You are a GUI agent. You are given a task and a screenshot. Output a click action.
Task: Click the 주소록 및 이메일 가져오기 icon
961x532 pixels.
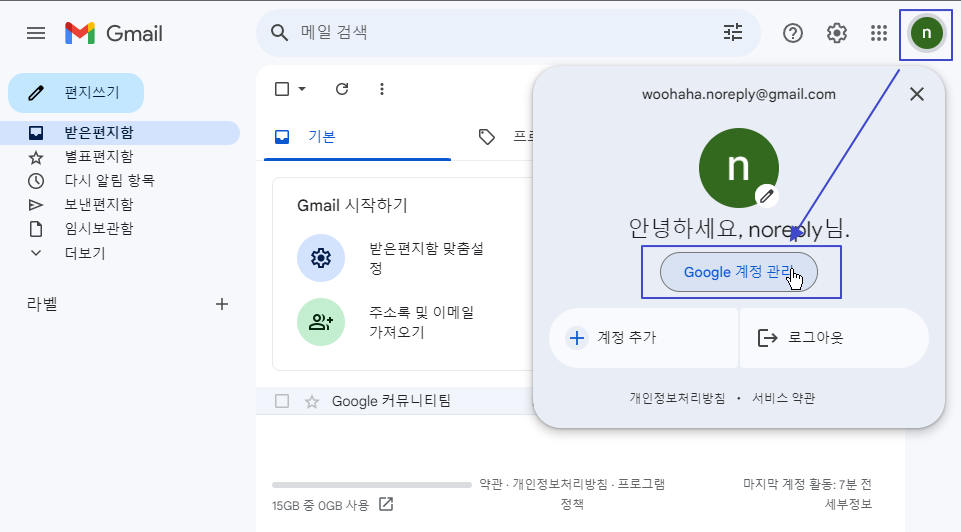pyautogui.click(x=321, y=322)
